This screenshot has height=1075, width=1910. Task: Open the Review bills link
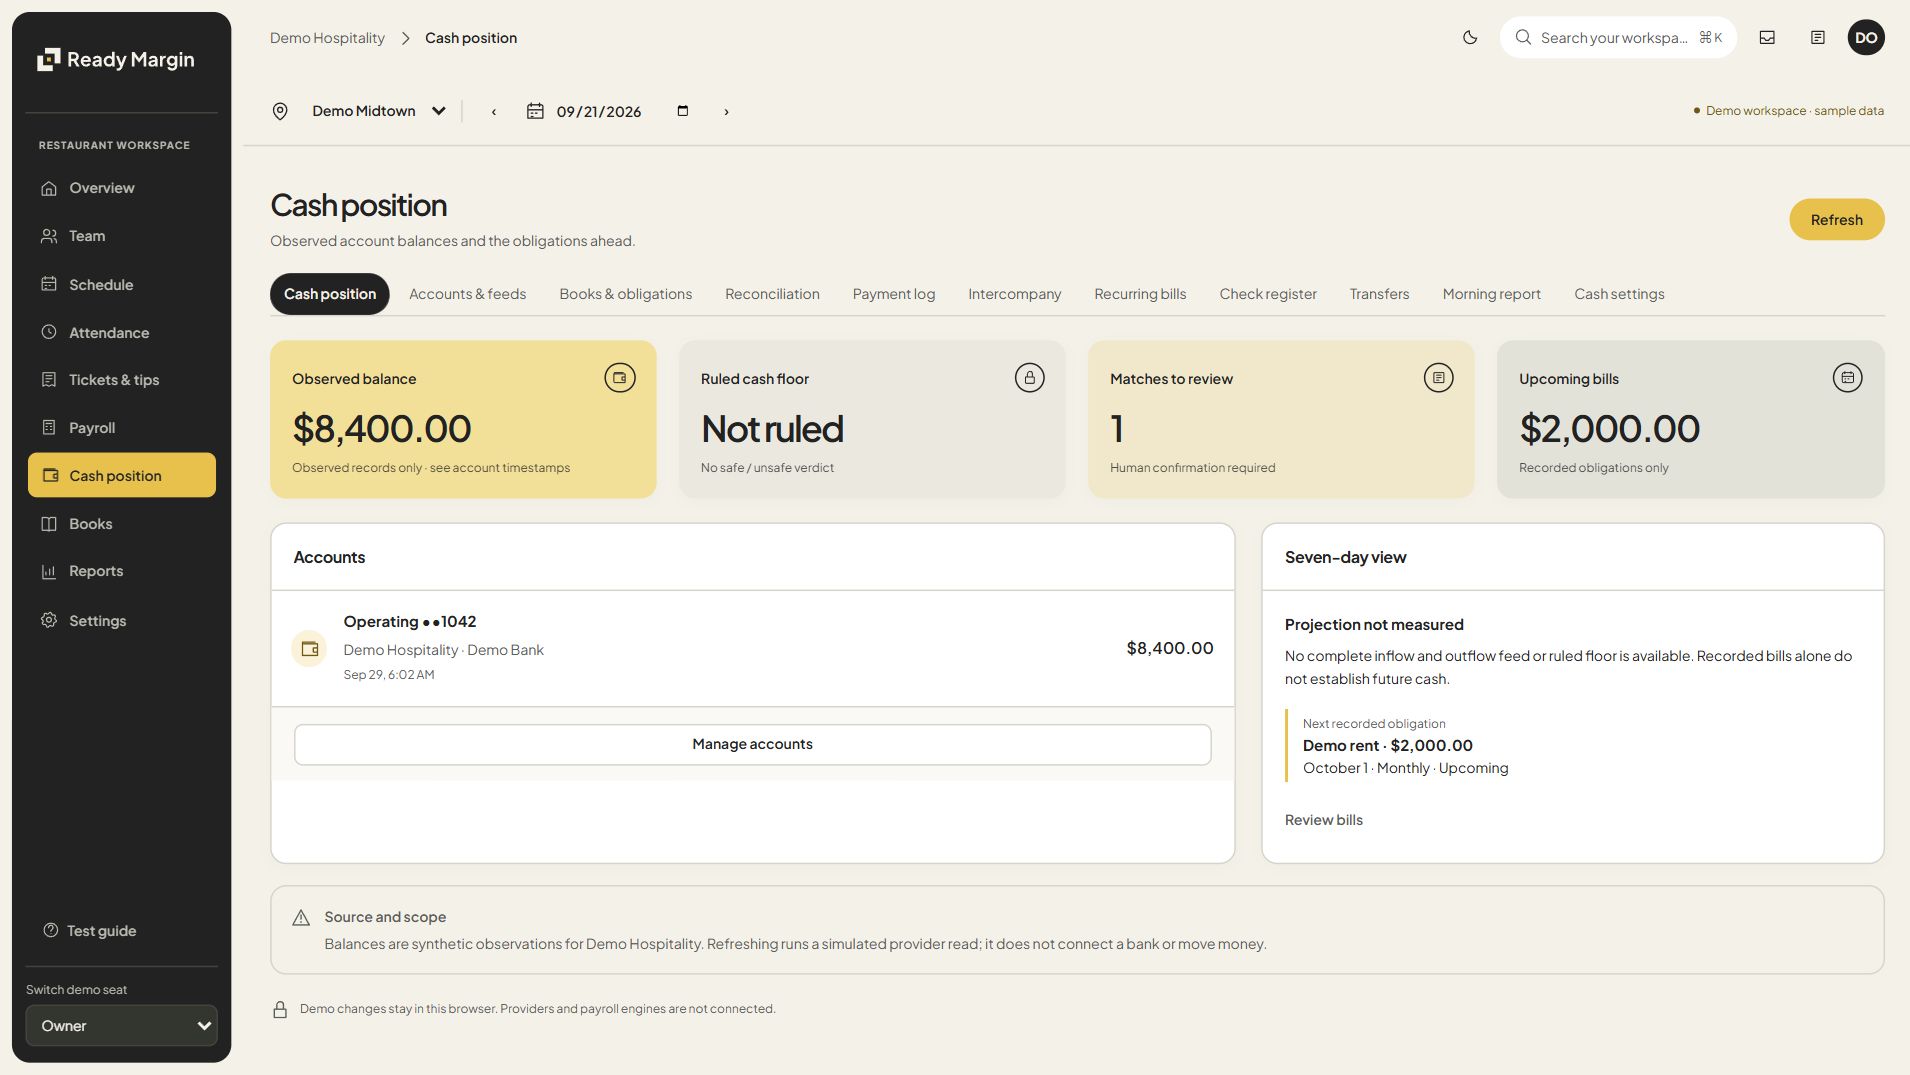pos(1323,820)
